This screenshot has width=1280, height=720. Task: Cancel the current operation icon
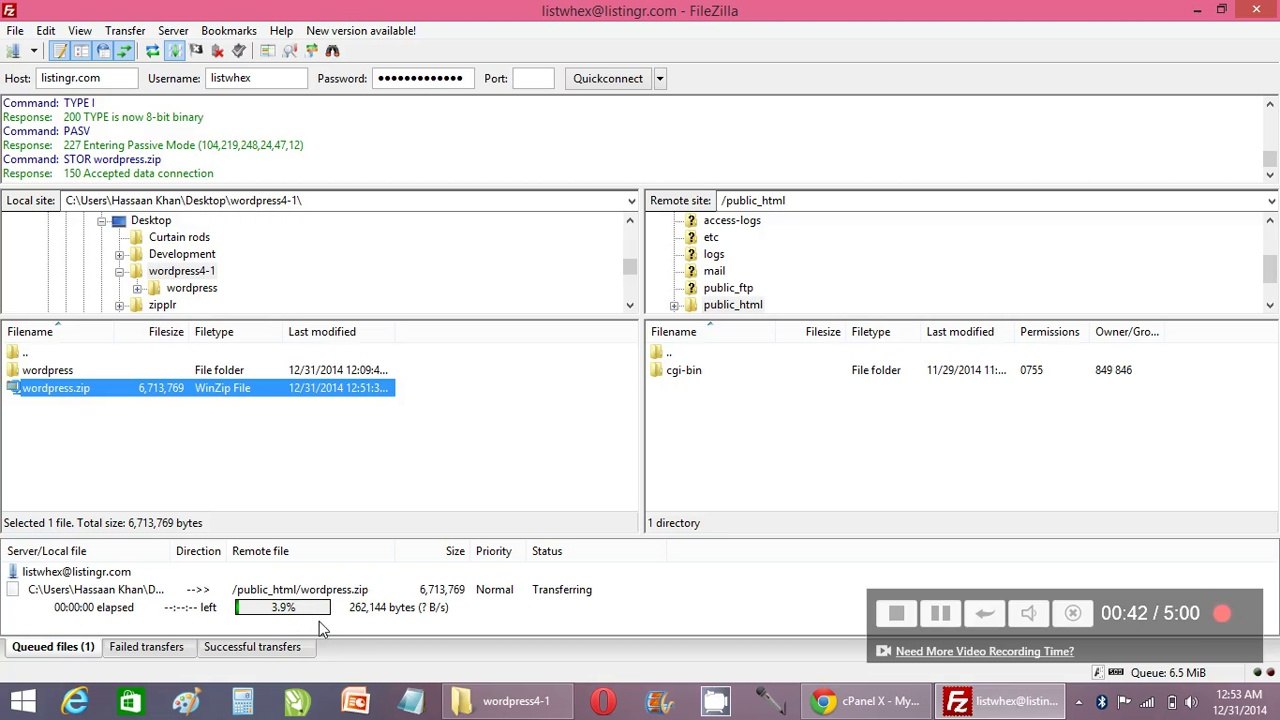click(x=196, y=51)
